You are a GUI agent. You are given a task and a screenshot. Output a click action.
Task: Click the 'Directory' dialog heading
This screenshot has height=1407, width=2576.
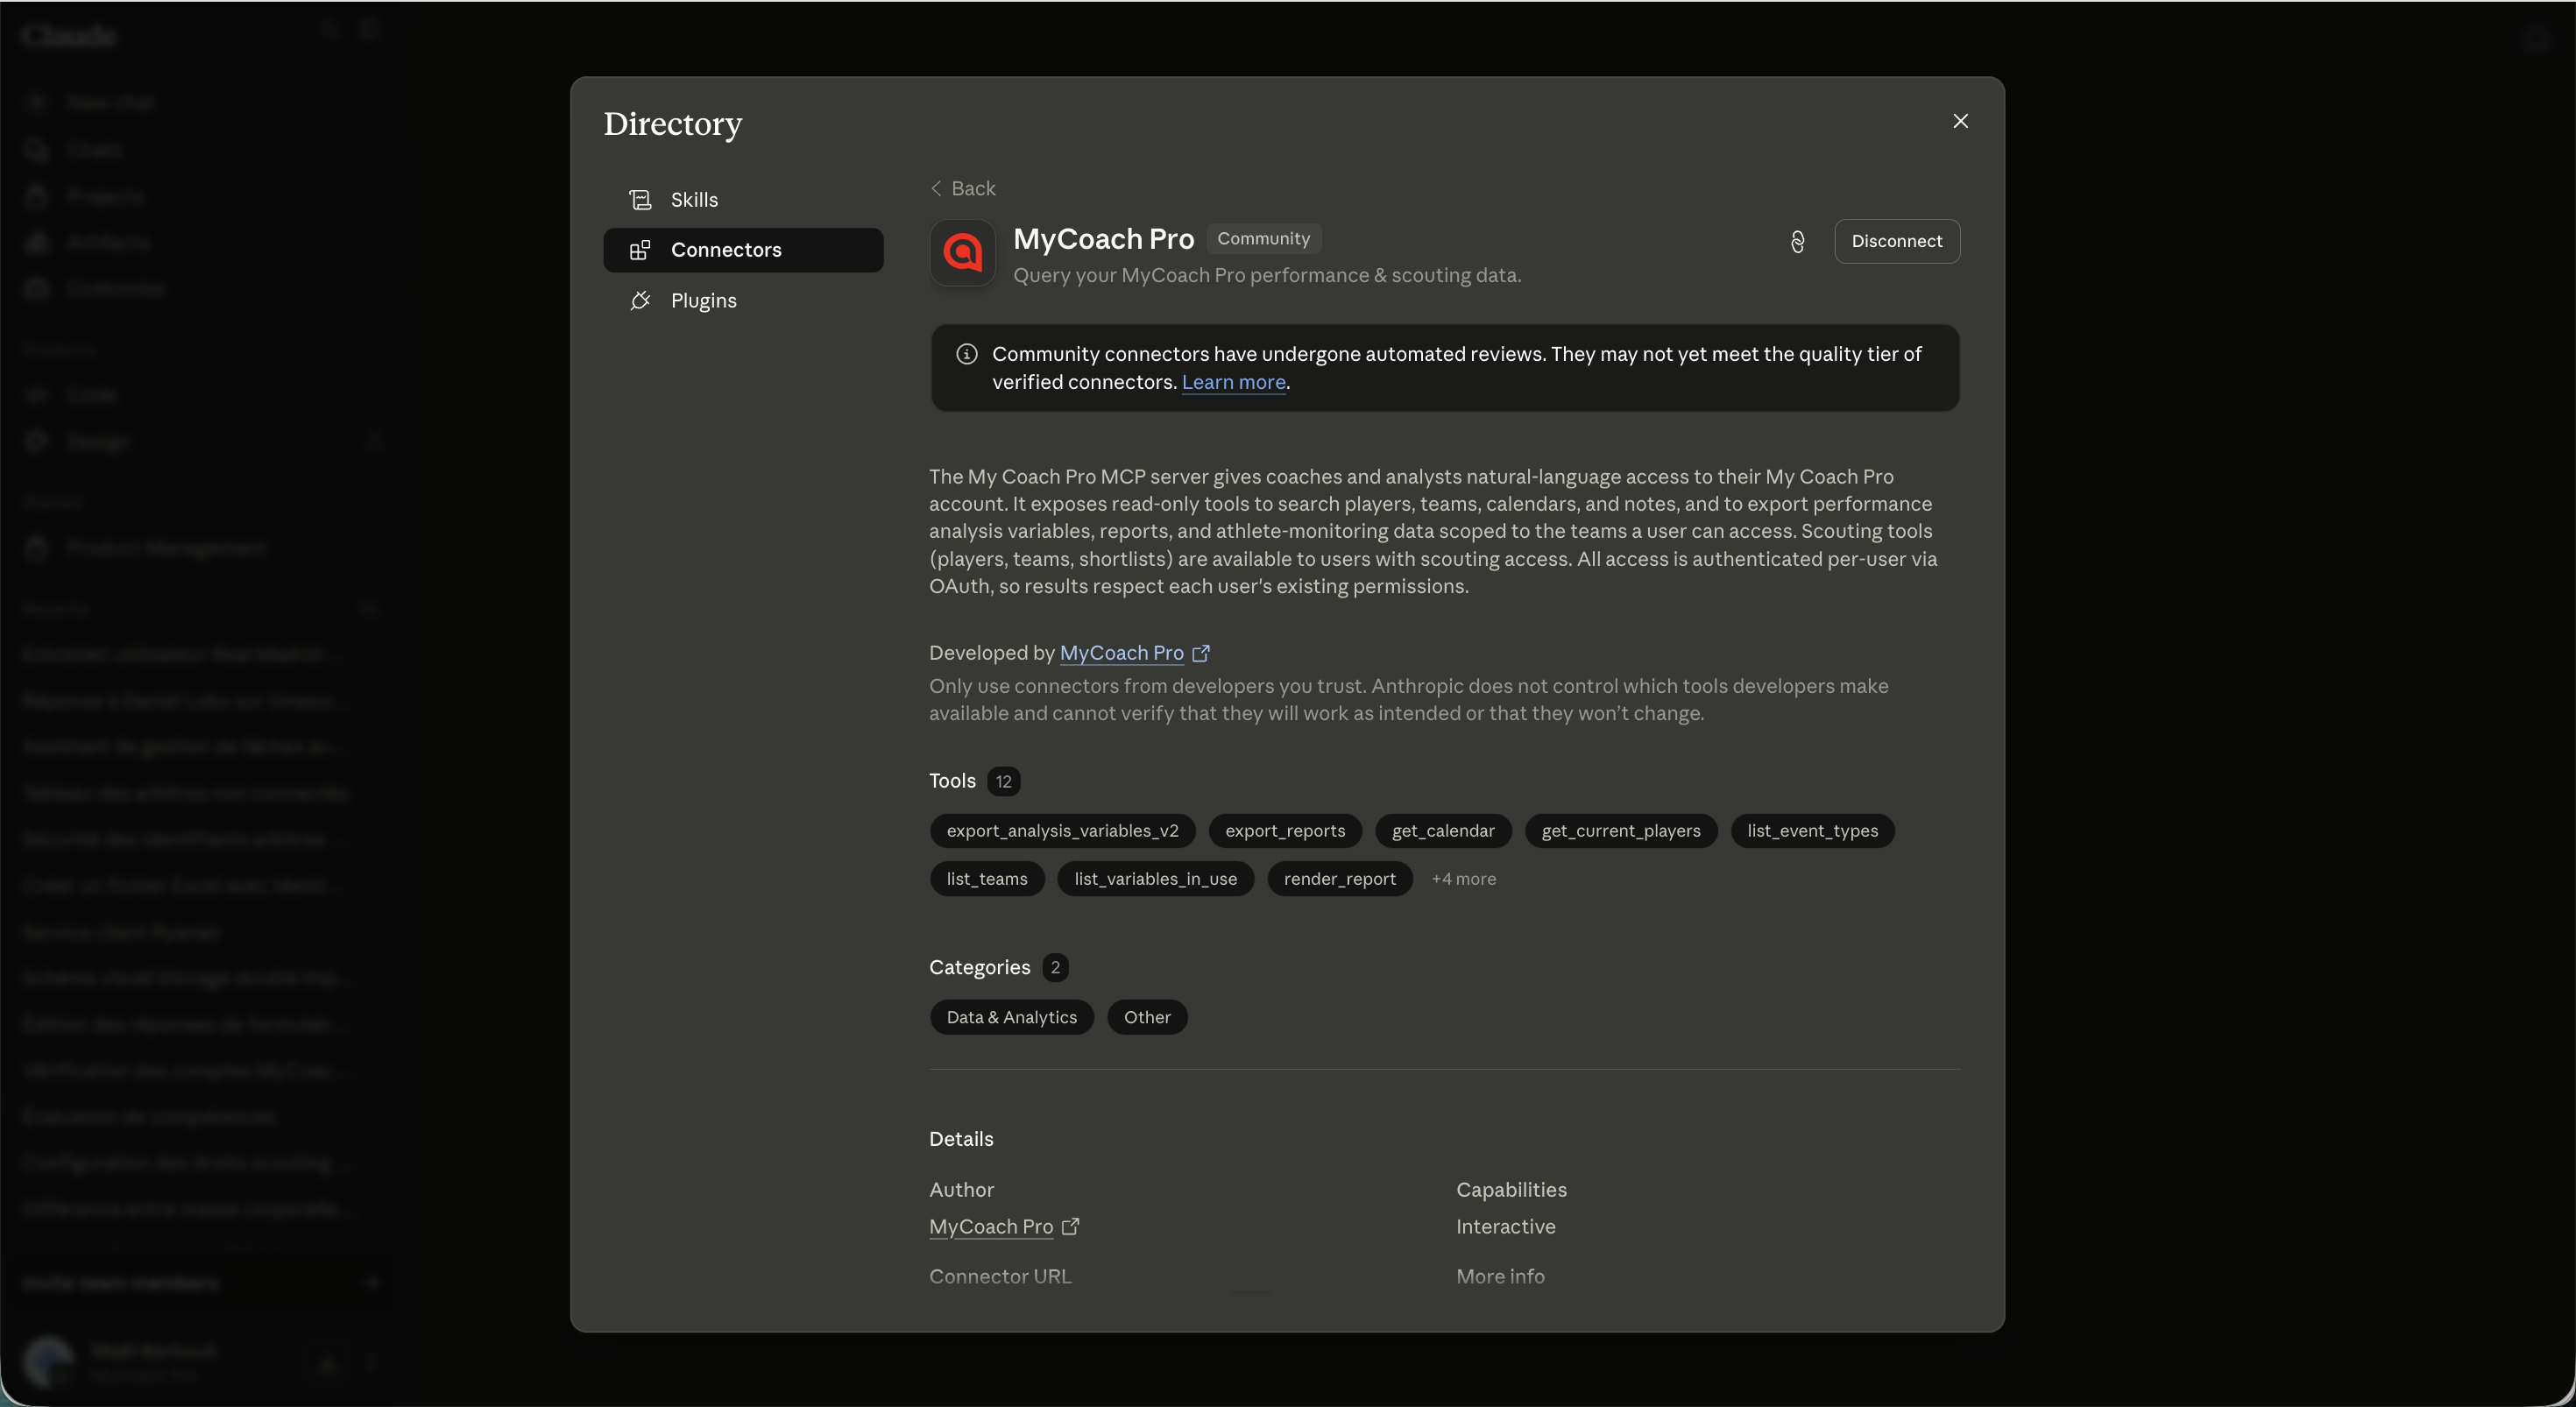point(672,123)
